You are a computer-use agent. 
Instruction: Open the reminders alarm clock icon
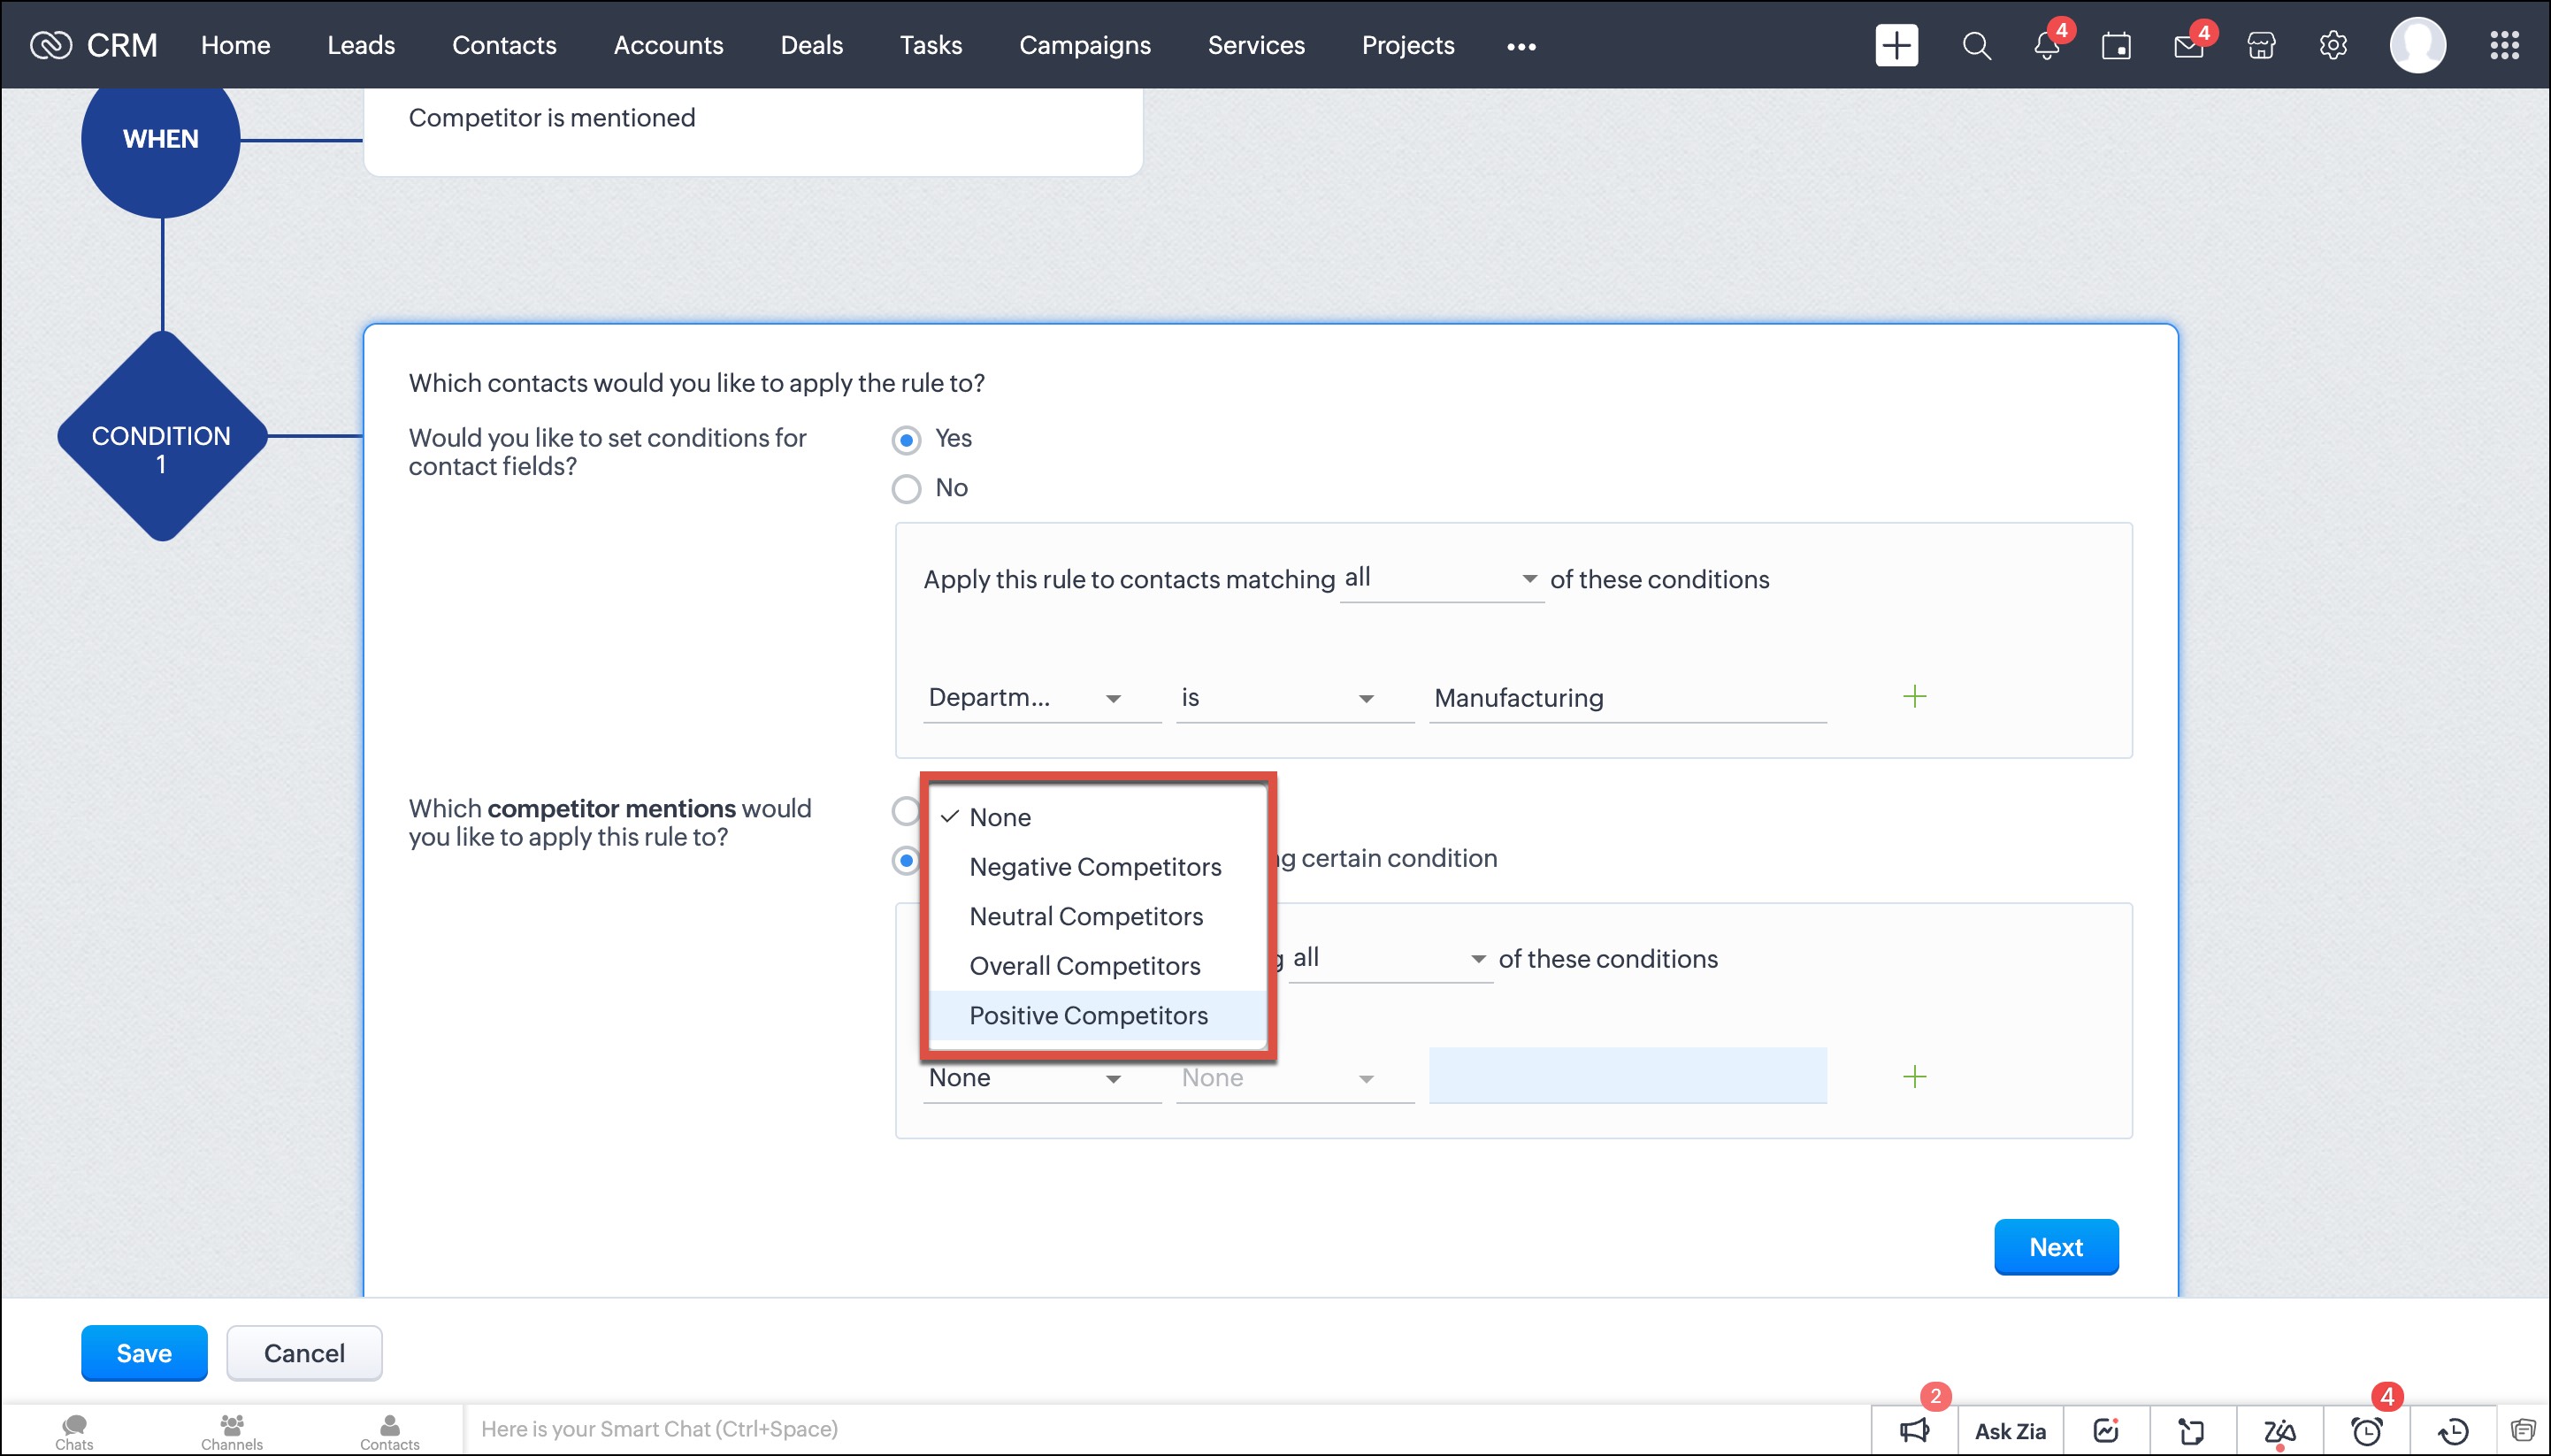pyautogui.click(x=2366, y=1430)
